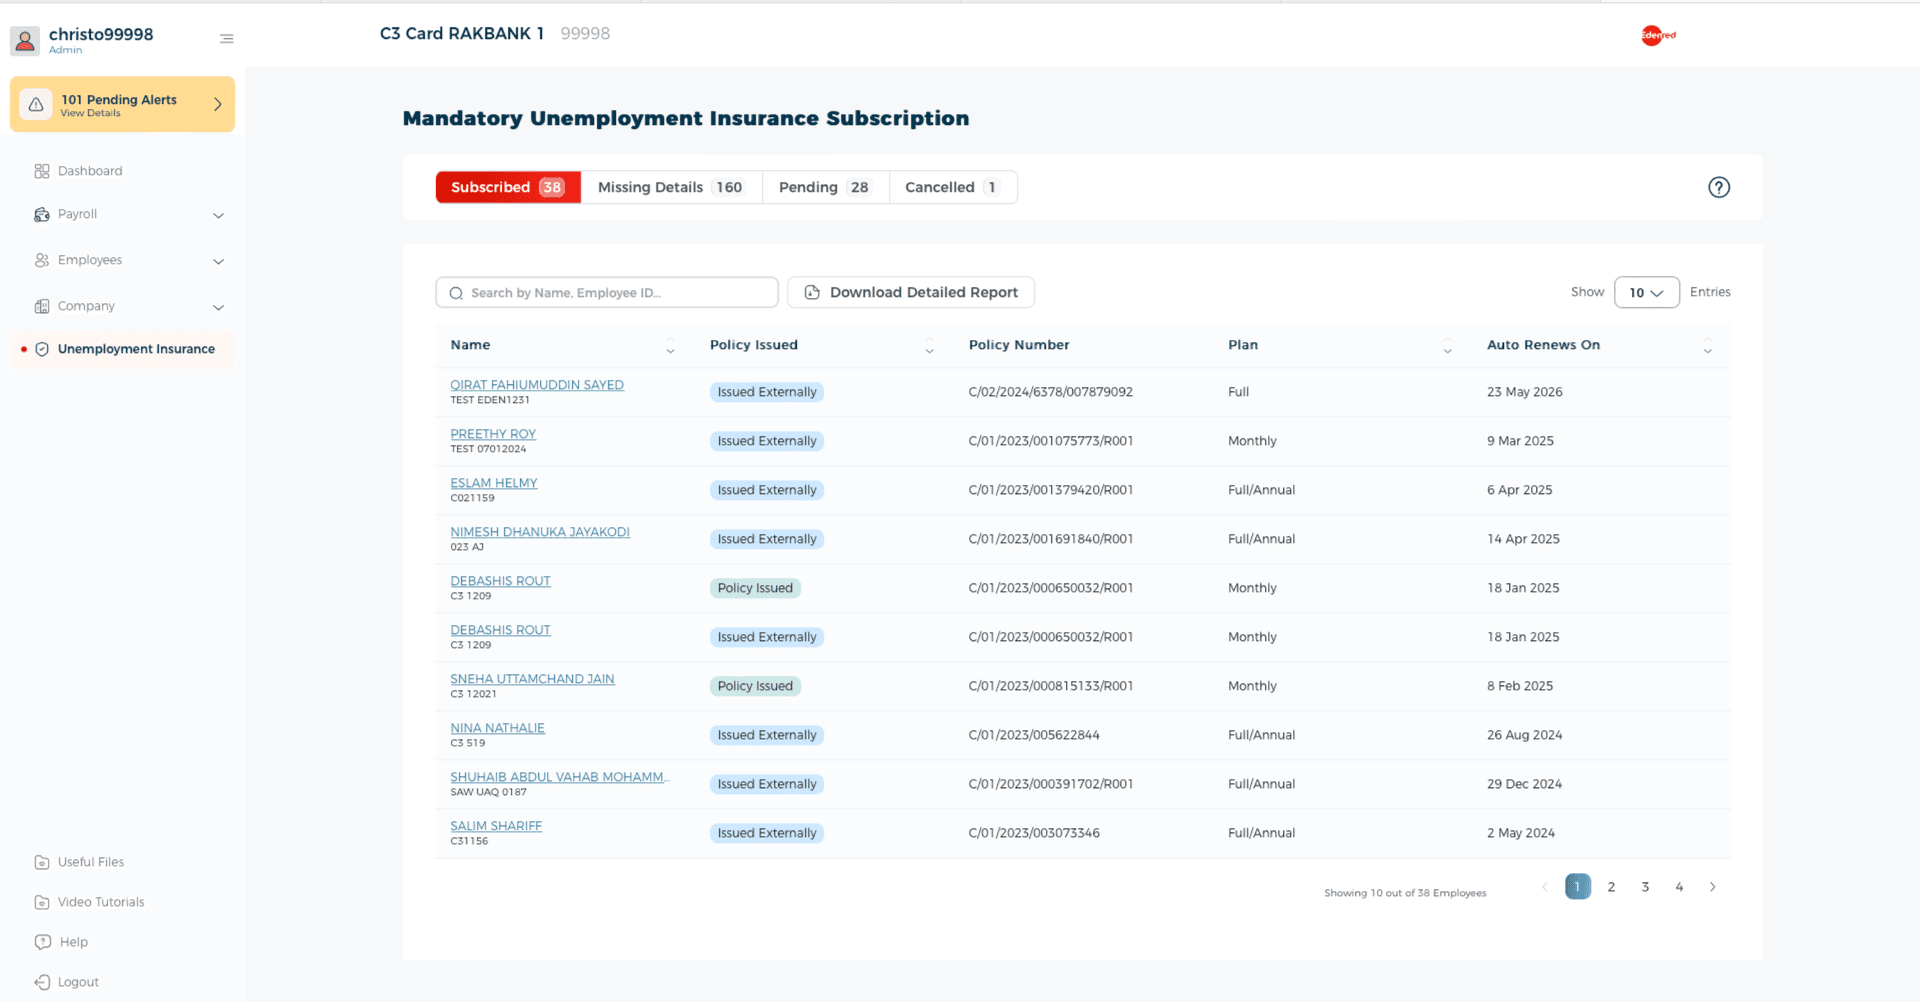Screen dimensions: 1920x1002
Task: Open PREETHY ROY employee link
Action: coord(493,434)
